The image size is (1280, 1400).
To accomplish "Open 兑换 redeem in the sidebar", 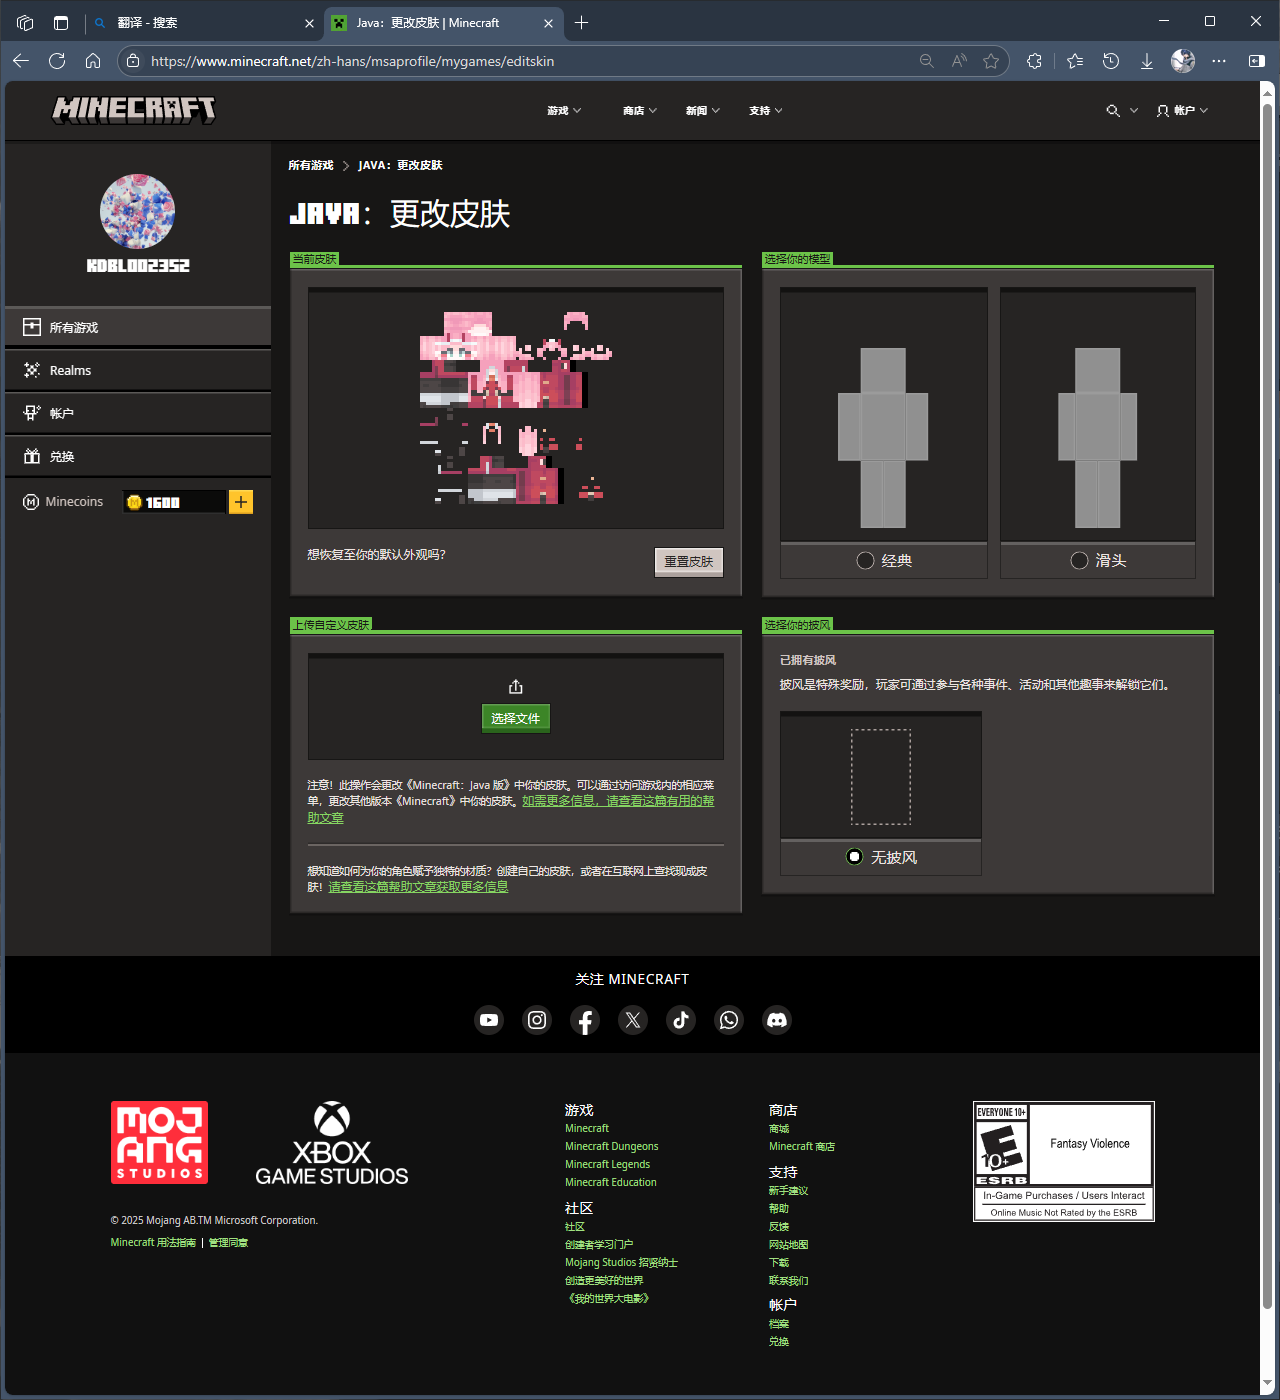I will [138, 457].
